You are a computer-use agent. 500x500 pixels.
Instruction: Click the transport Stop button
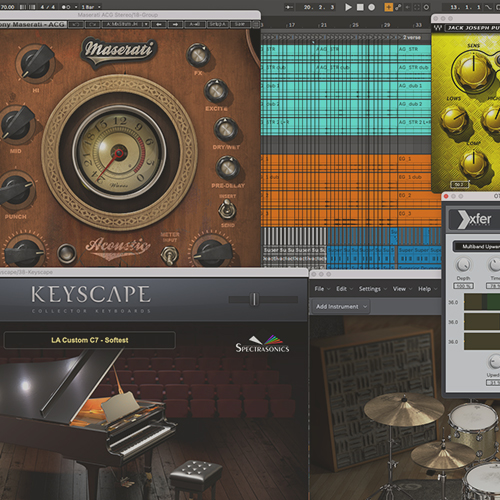pos(360,7)
